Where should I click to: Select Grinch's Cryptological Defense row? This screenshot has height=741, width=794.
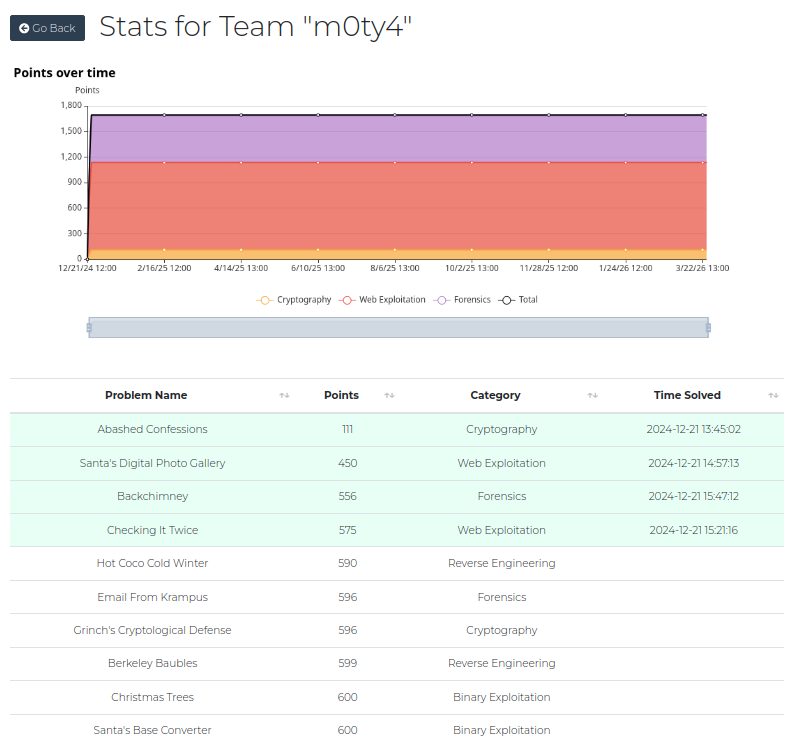pyautogui.click(x=152, y=631)
